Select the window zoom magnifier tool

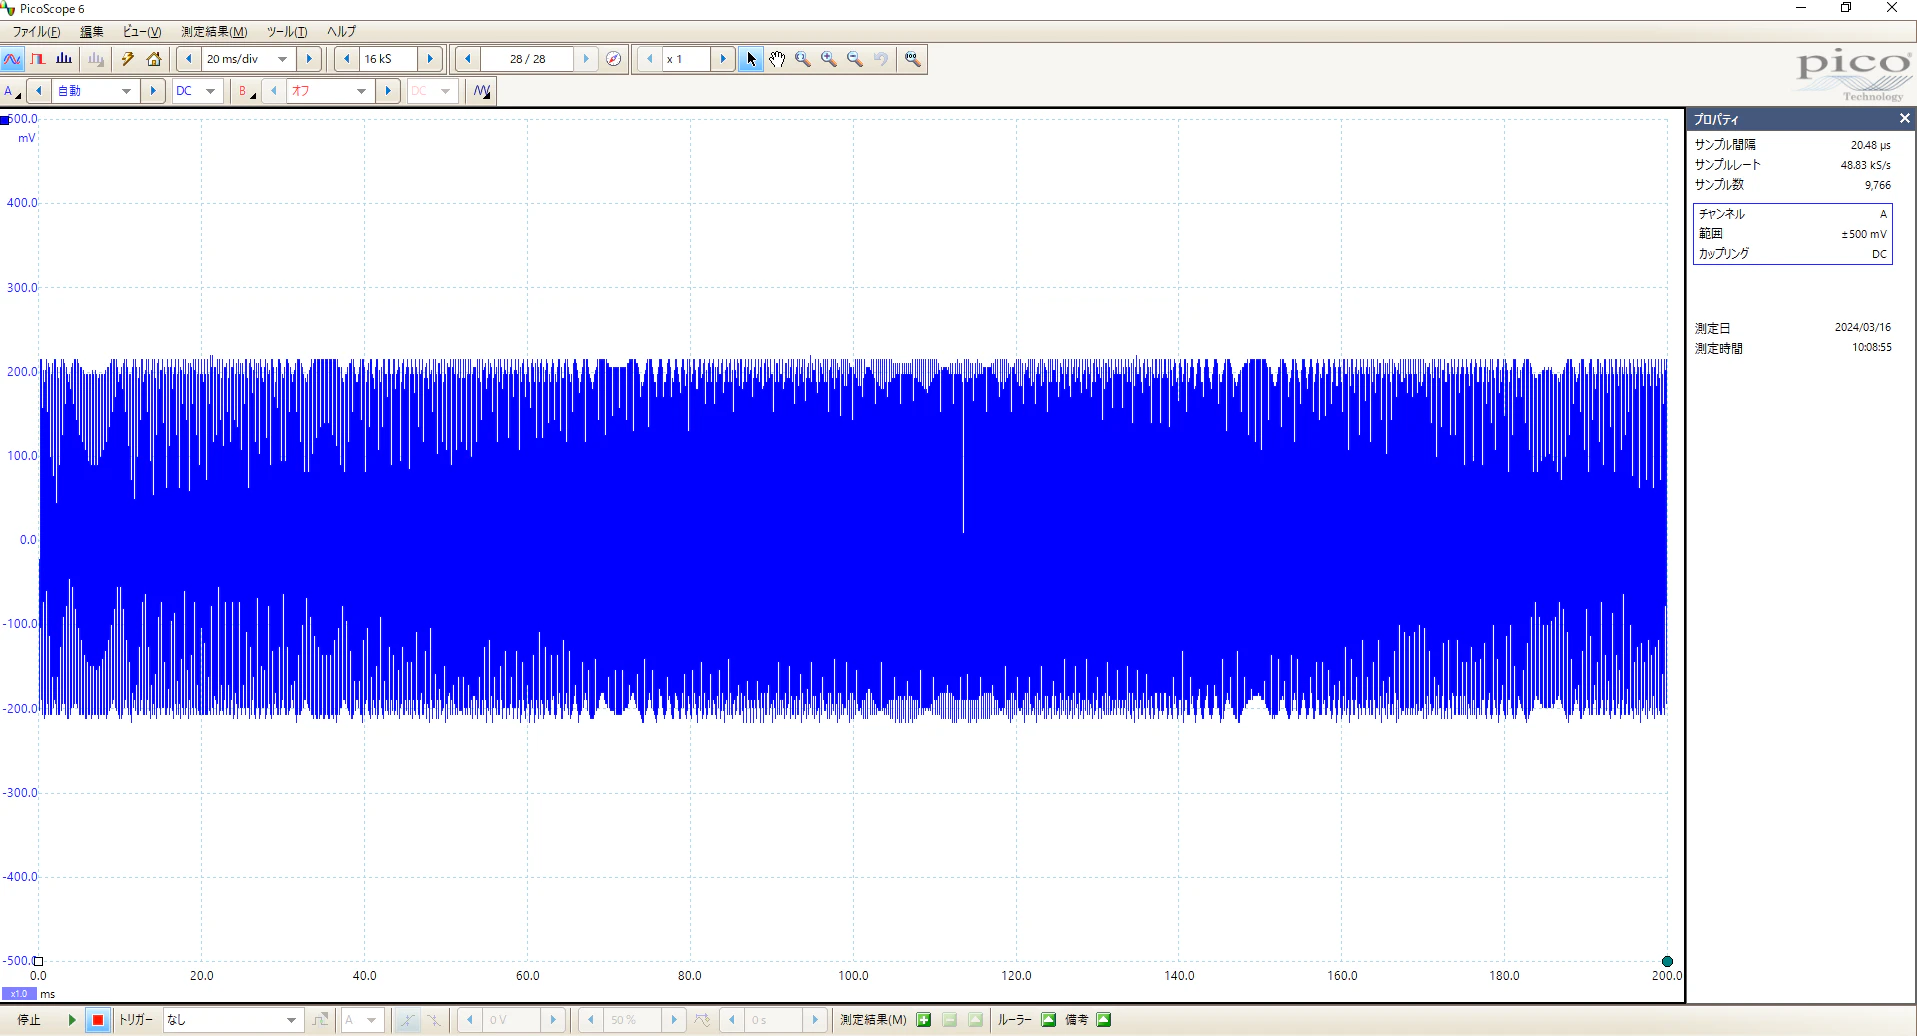803,59
